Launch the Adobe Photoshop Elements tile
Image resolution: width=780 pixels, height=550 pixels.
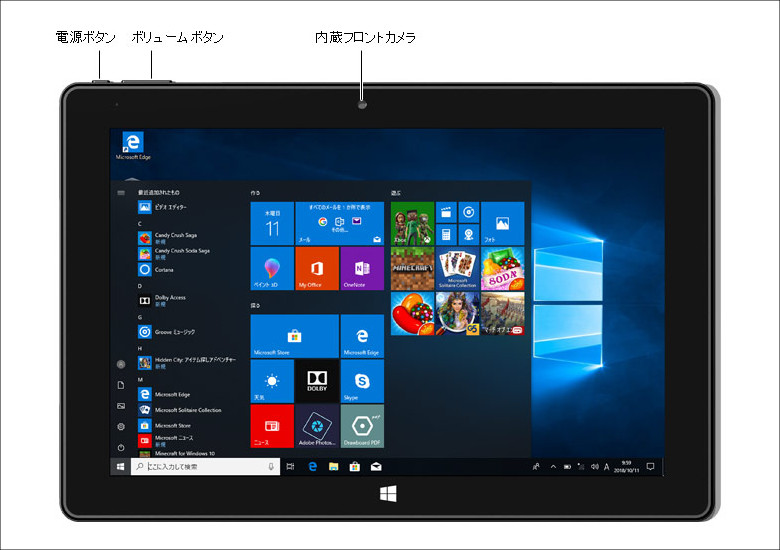coord(317,426)
